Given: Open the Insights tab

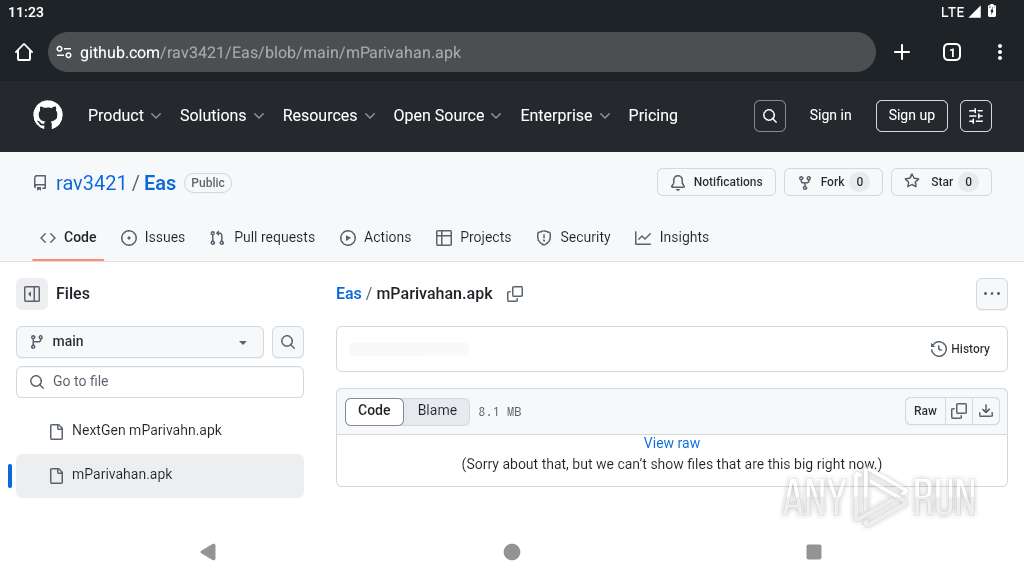Looking at the screenshot, I should click(x=672, y=238).
